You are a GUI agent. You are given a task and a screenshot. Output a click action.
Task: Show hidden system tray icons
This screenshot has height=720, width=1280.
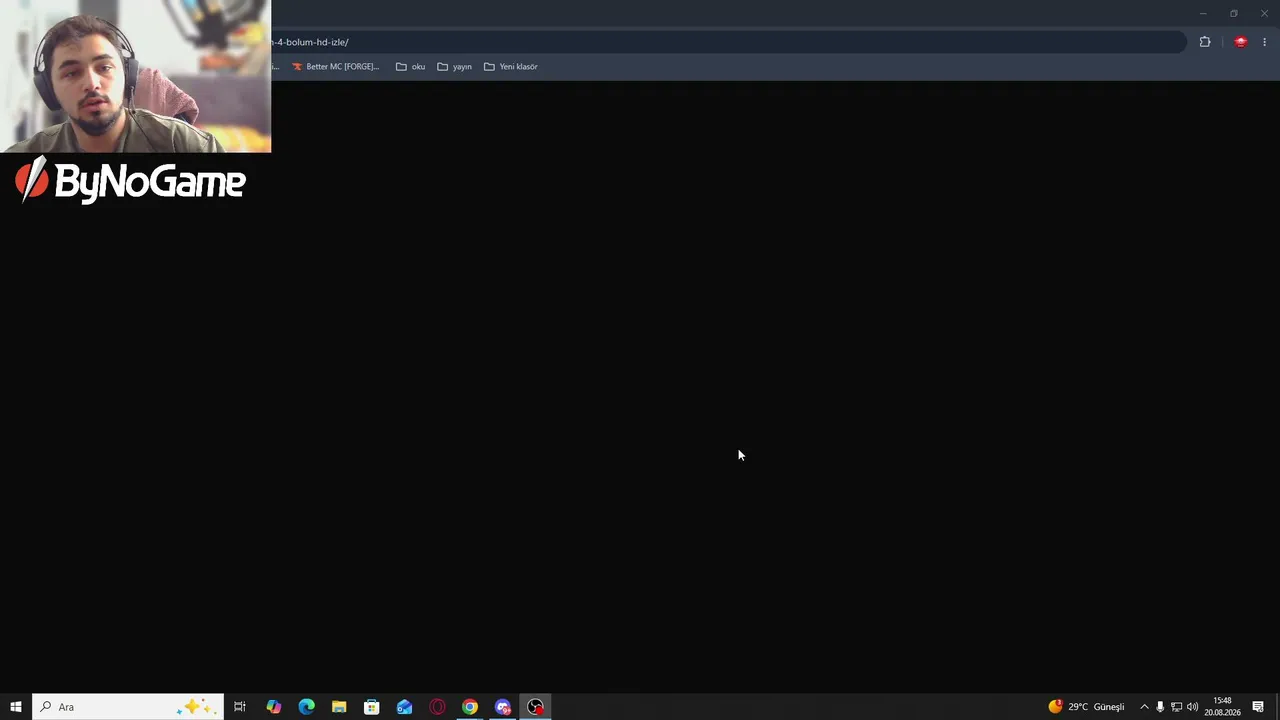click(x=1144, y=707)
